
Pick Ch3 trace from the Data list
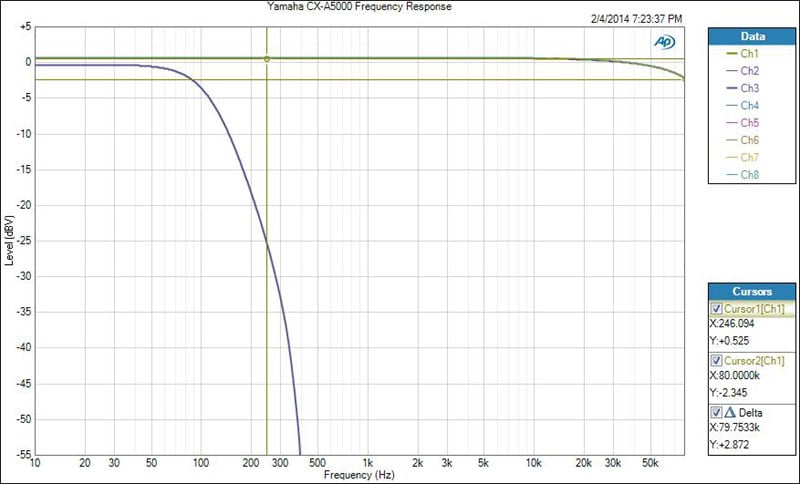pos(750,88)
